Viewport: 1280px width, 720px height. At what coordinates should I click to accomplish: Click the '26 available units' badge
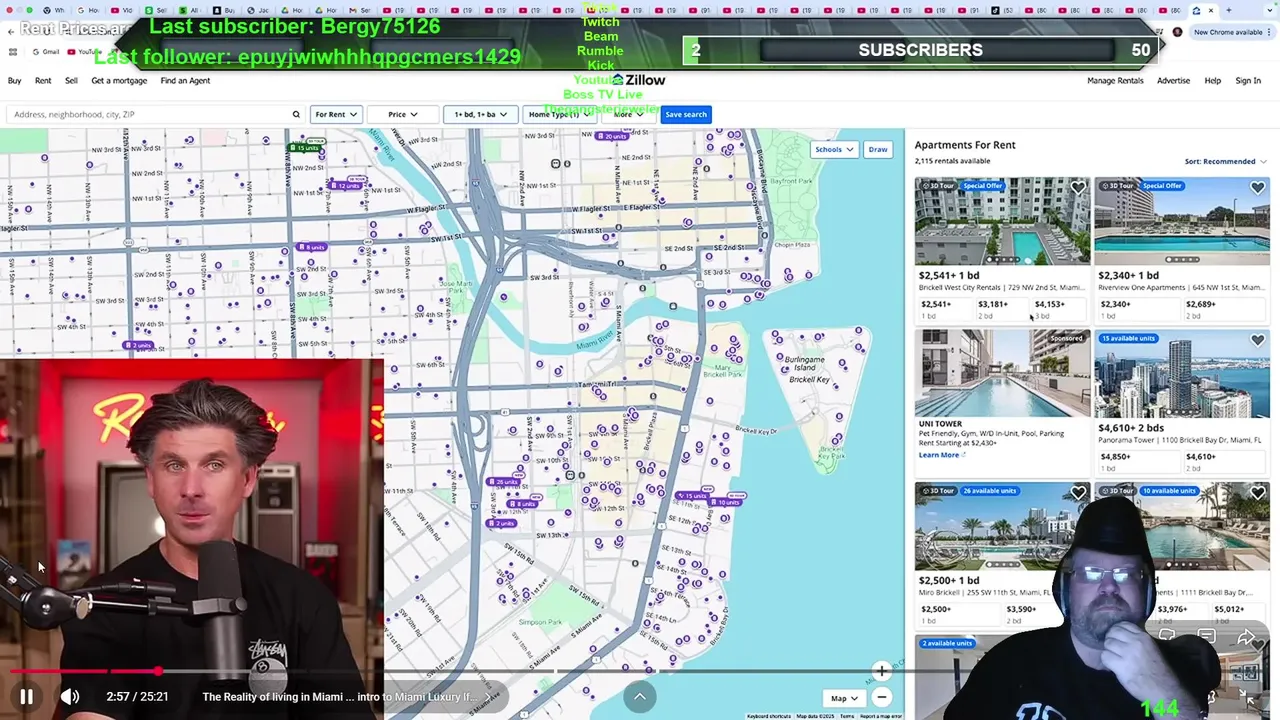click(x=990, y=491)
